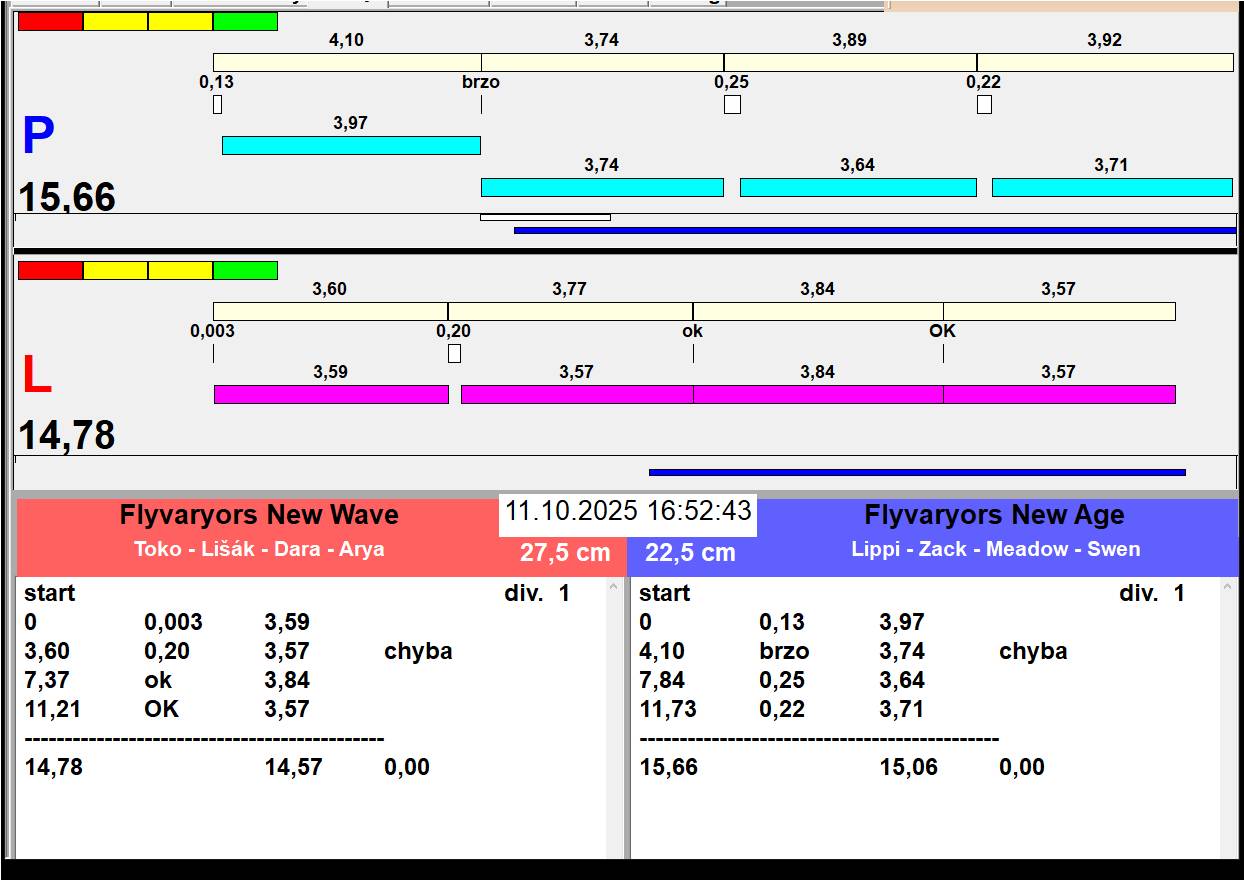Toggle the small box under 0,20 in lane L

tap(454, 353)
